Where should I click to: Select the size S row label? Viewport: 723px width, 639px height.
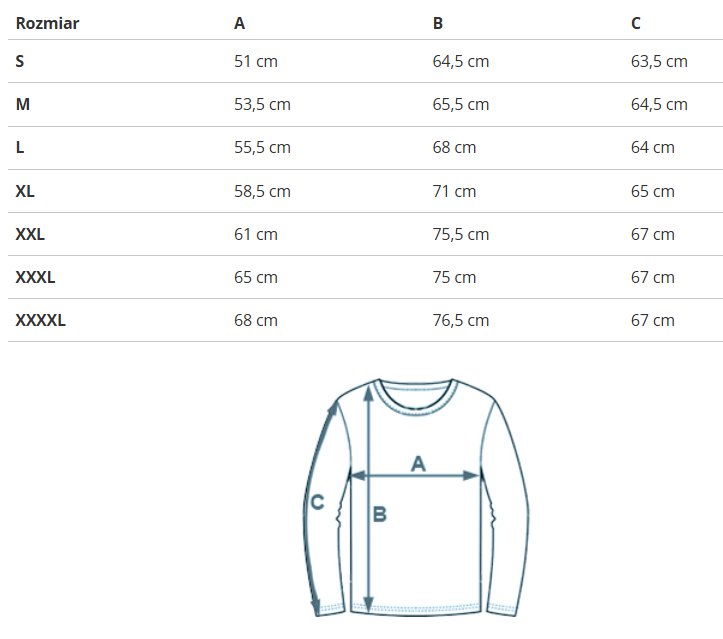[20, 61]
